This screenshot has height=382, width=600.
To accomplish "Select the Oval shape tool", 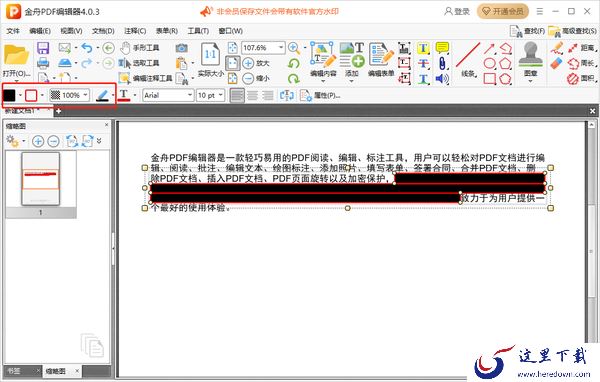I will coord(489,63).
